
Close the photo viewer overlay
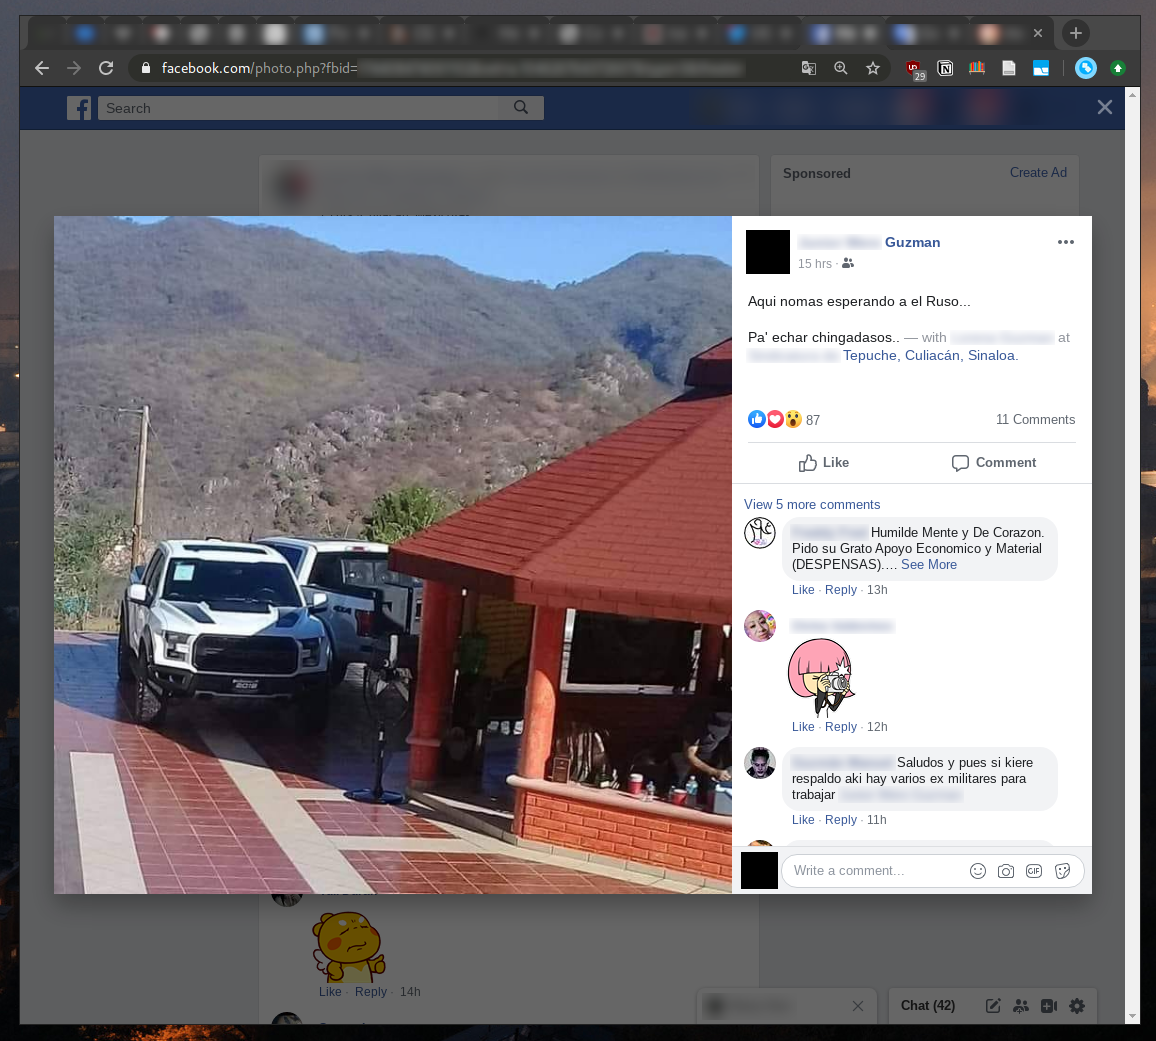(1104, 108)
